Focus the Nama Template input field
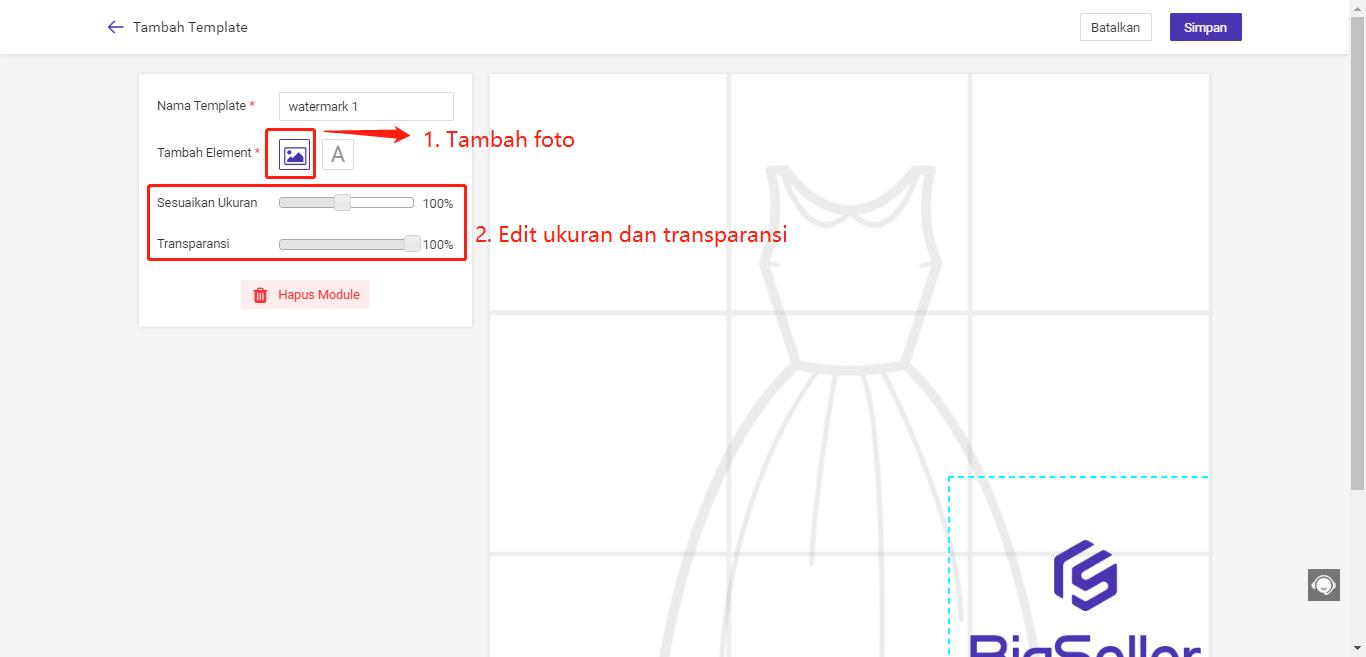The height and width of the screenshot is (657, 1366). [x=366, y=106]
